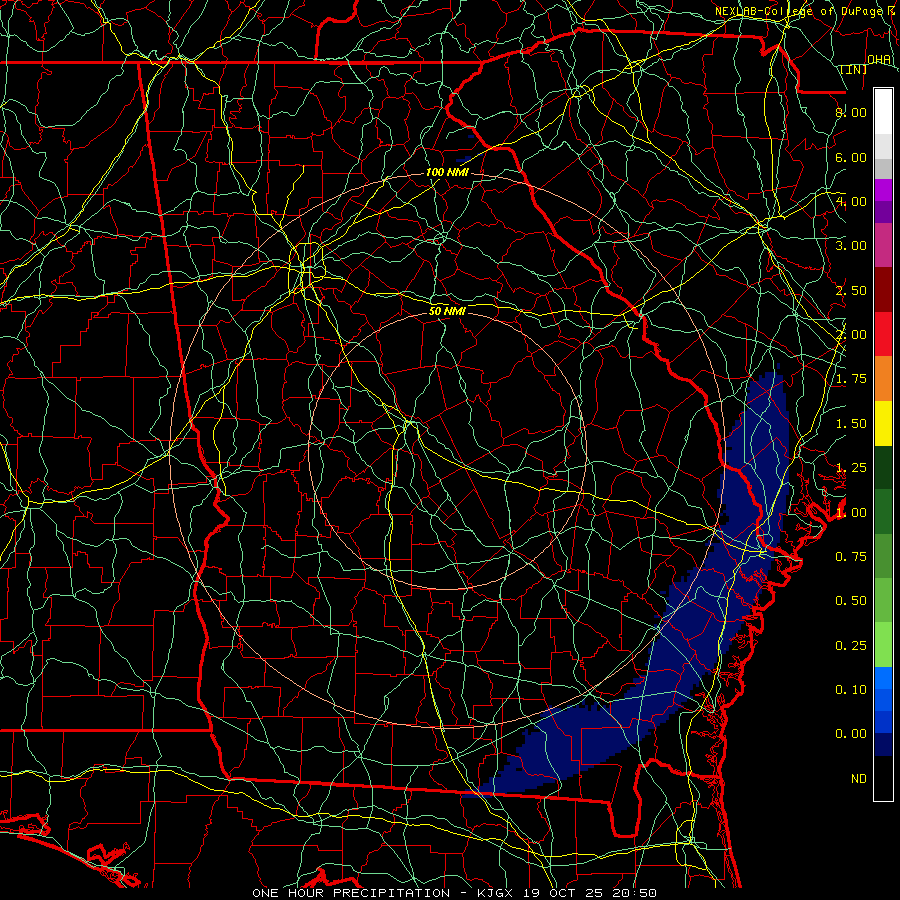
Task: Click the 1.50 legend value
Action: pos(851,424)
